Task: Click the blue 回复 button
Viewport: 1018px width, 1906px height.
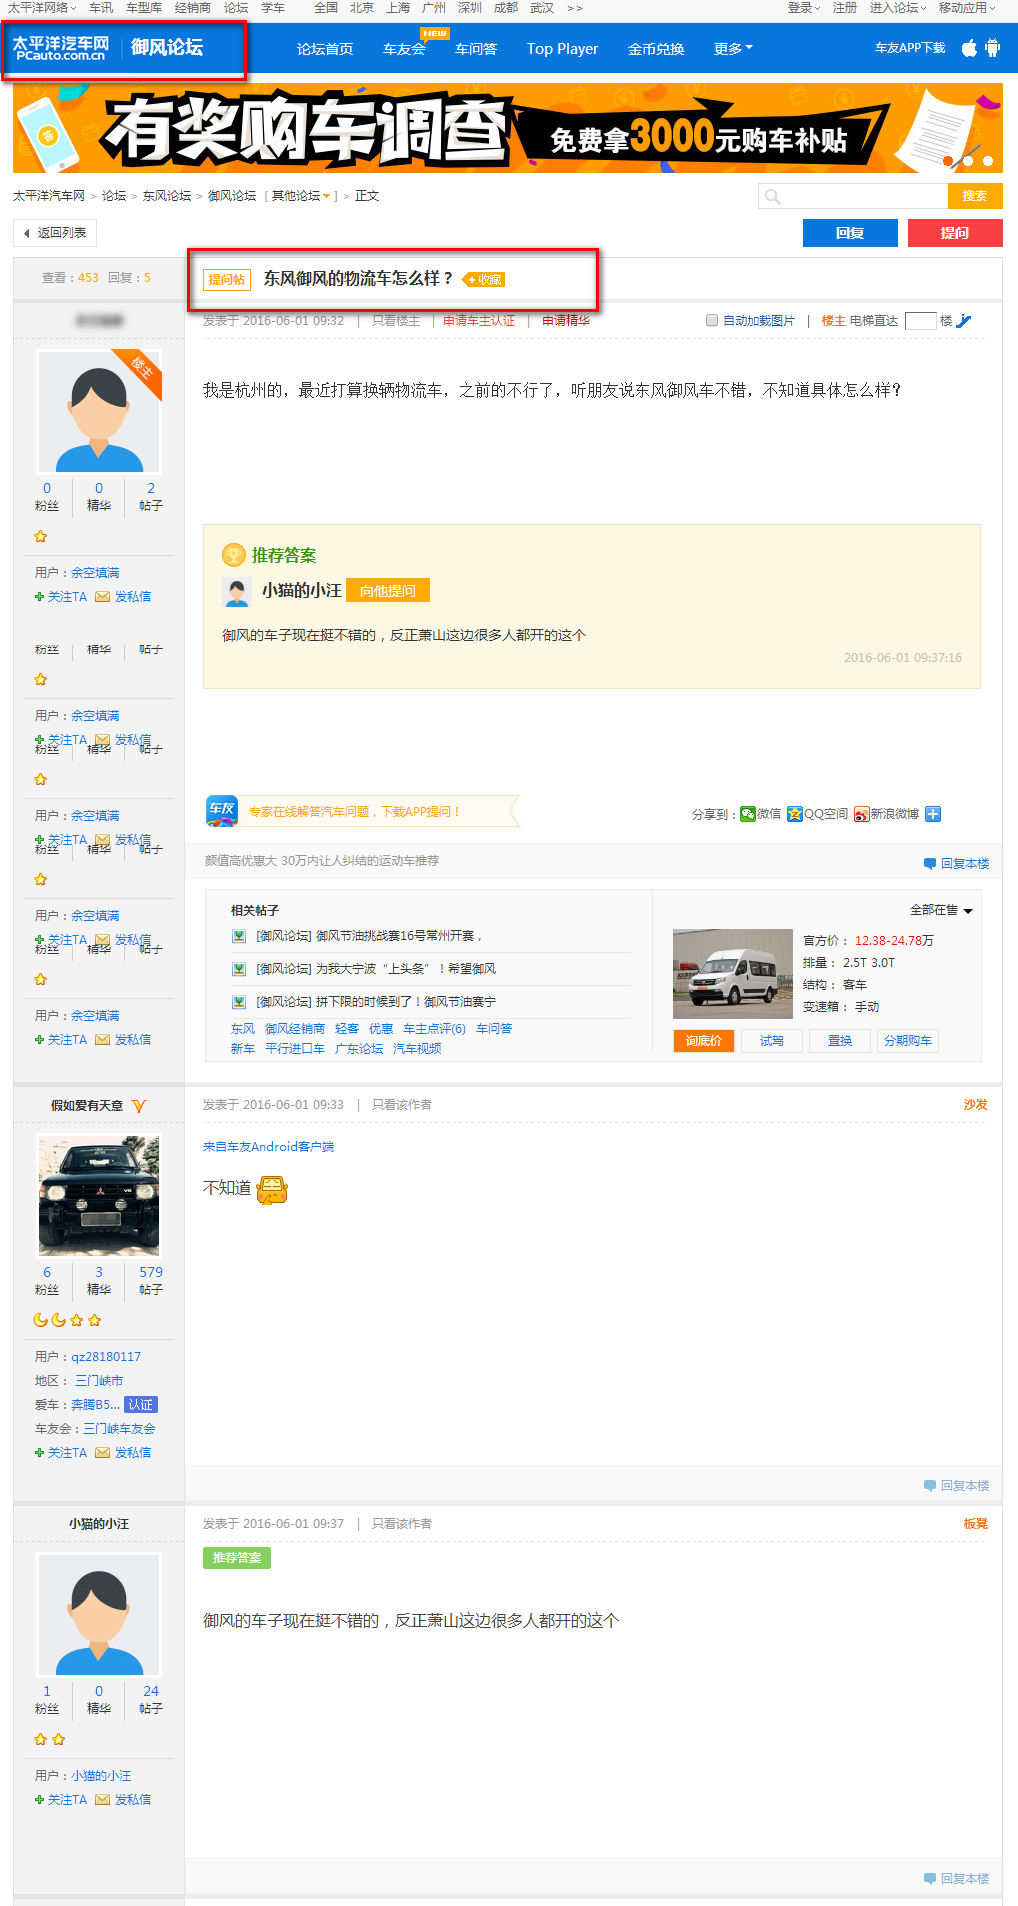Action: click(x=850, y=233)
